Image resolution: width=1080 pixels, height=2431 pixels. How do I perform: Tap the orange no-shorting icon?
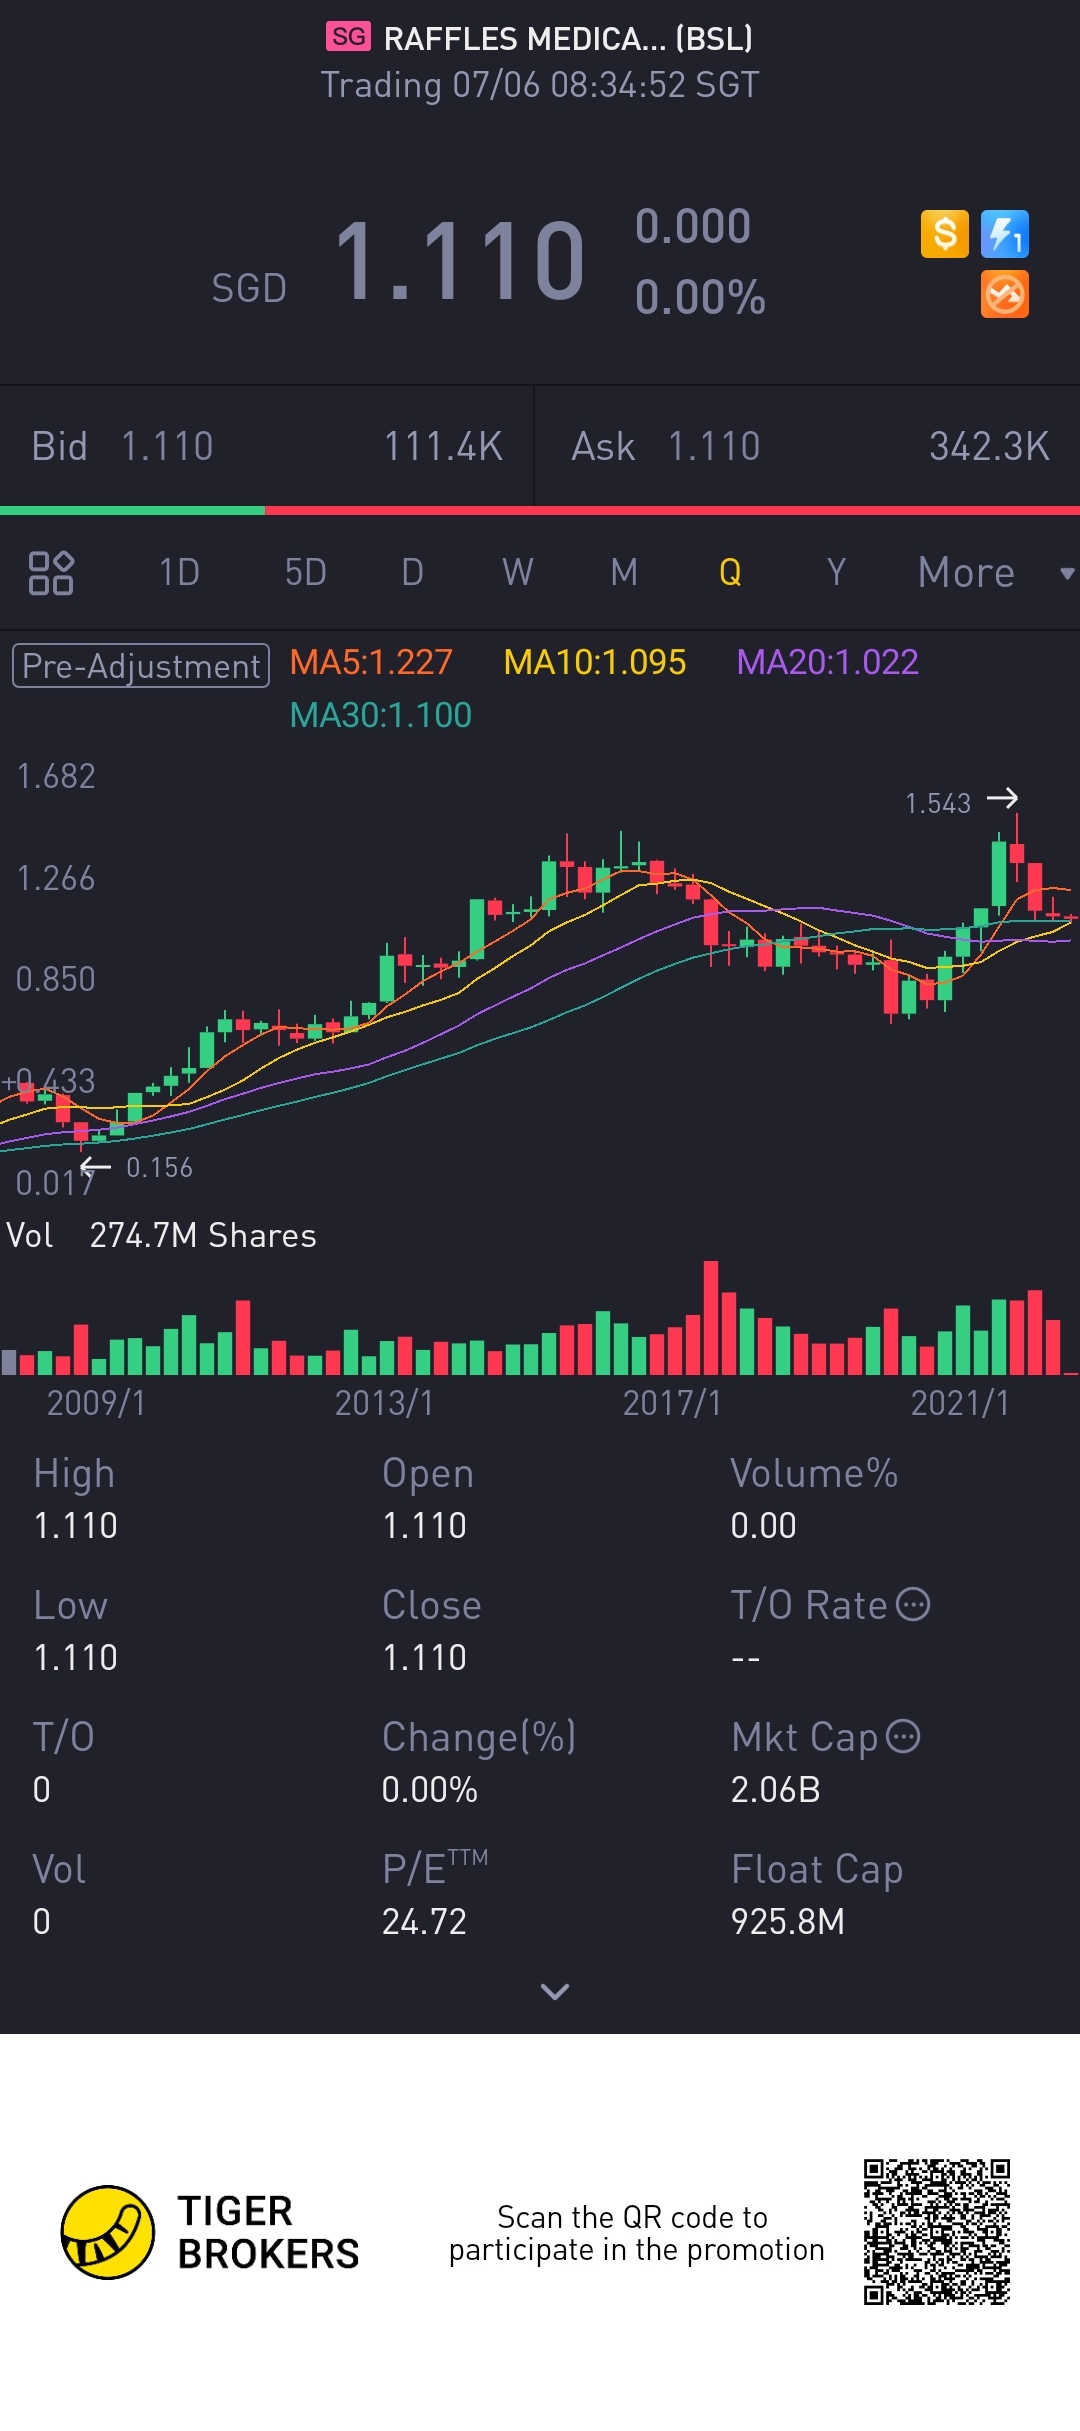(x=1005, y=294)
